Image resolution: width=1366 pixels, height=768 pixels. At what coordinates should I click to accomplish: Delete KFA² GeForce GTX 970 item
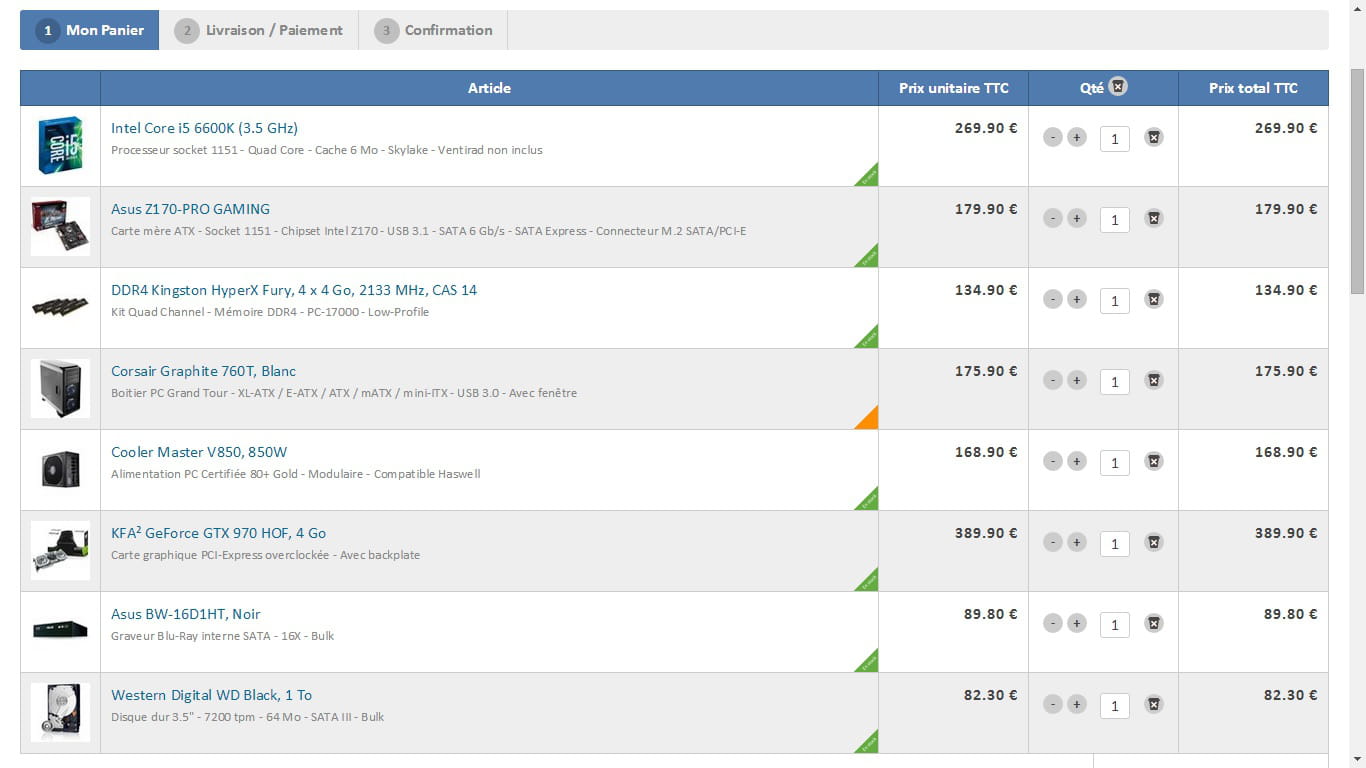pyautogui.click(x=1153, y=542)
